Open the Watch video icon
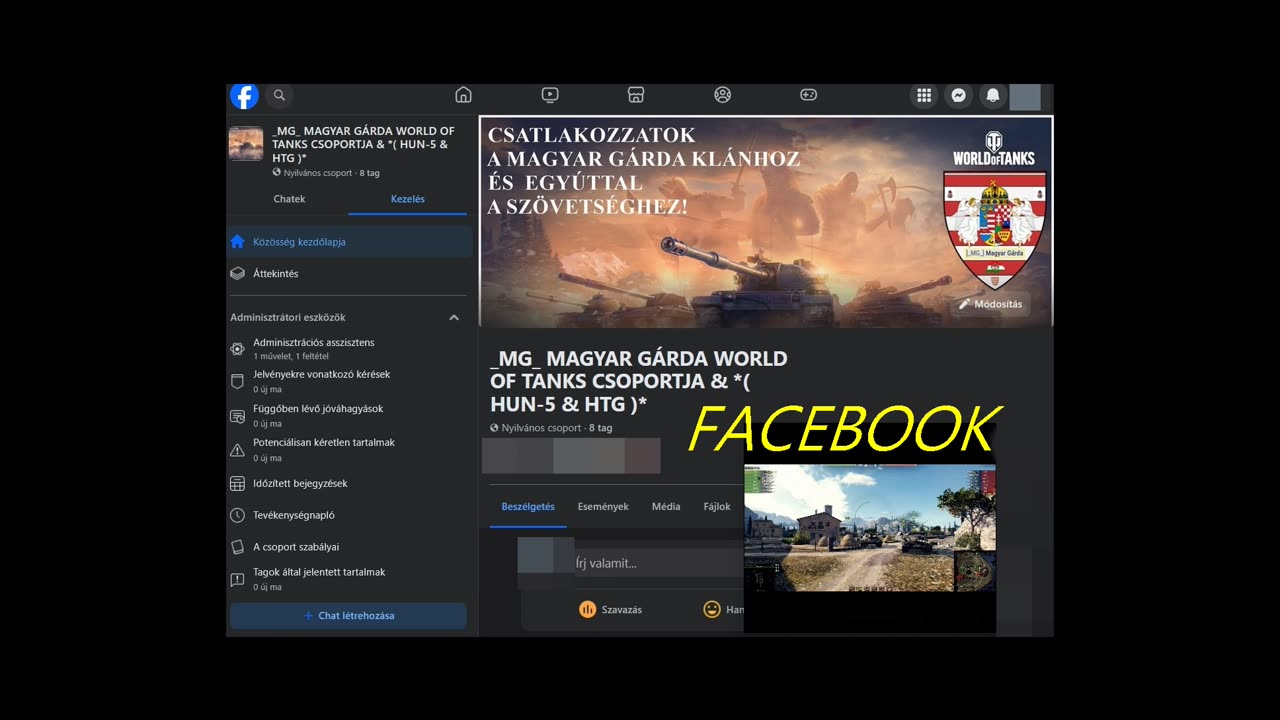 point(550,95)
